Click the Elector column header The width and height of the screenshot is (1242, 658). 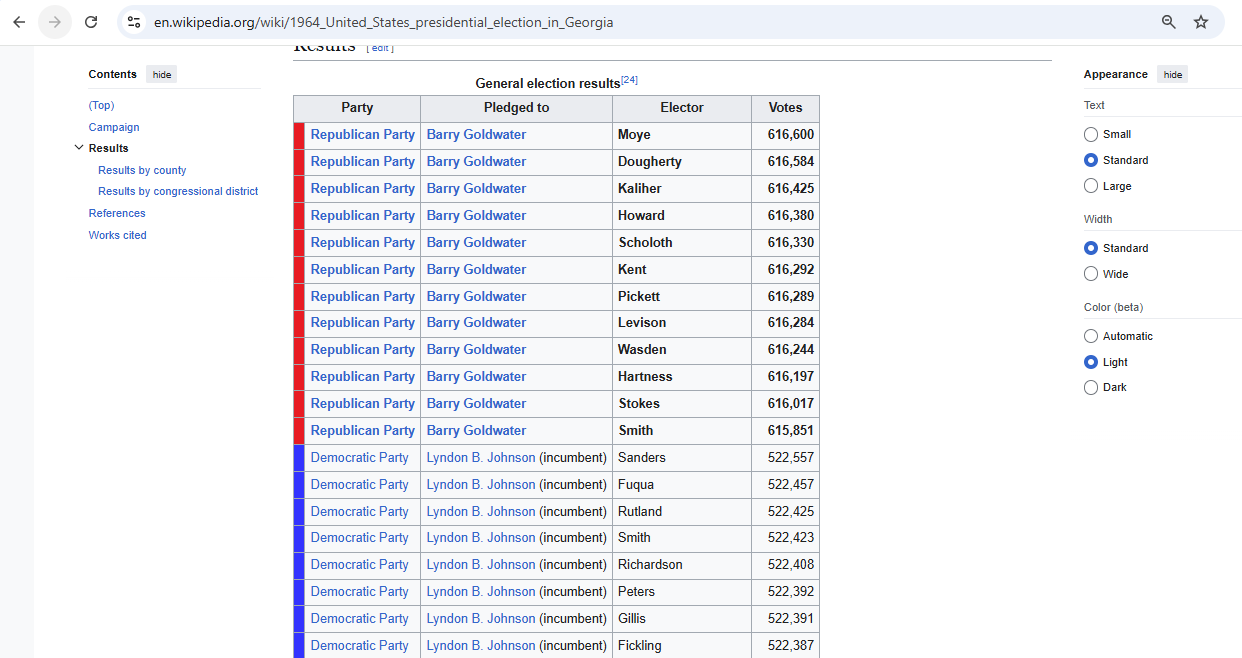(x=682, y=108)
